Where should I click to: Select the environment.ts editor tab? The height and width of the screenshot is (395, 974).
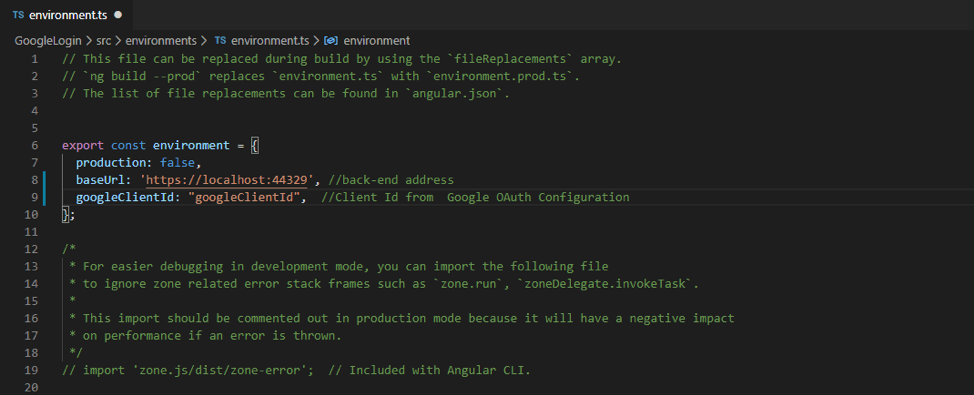click(x=66, y=14)
